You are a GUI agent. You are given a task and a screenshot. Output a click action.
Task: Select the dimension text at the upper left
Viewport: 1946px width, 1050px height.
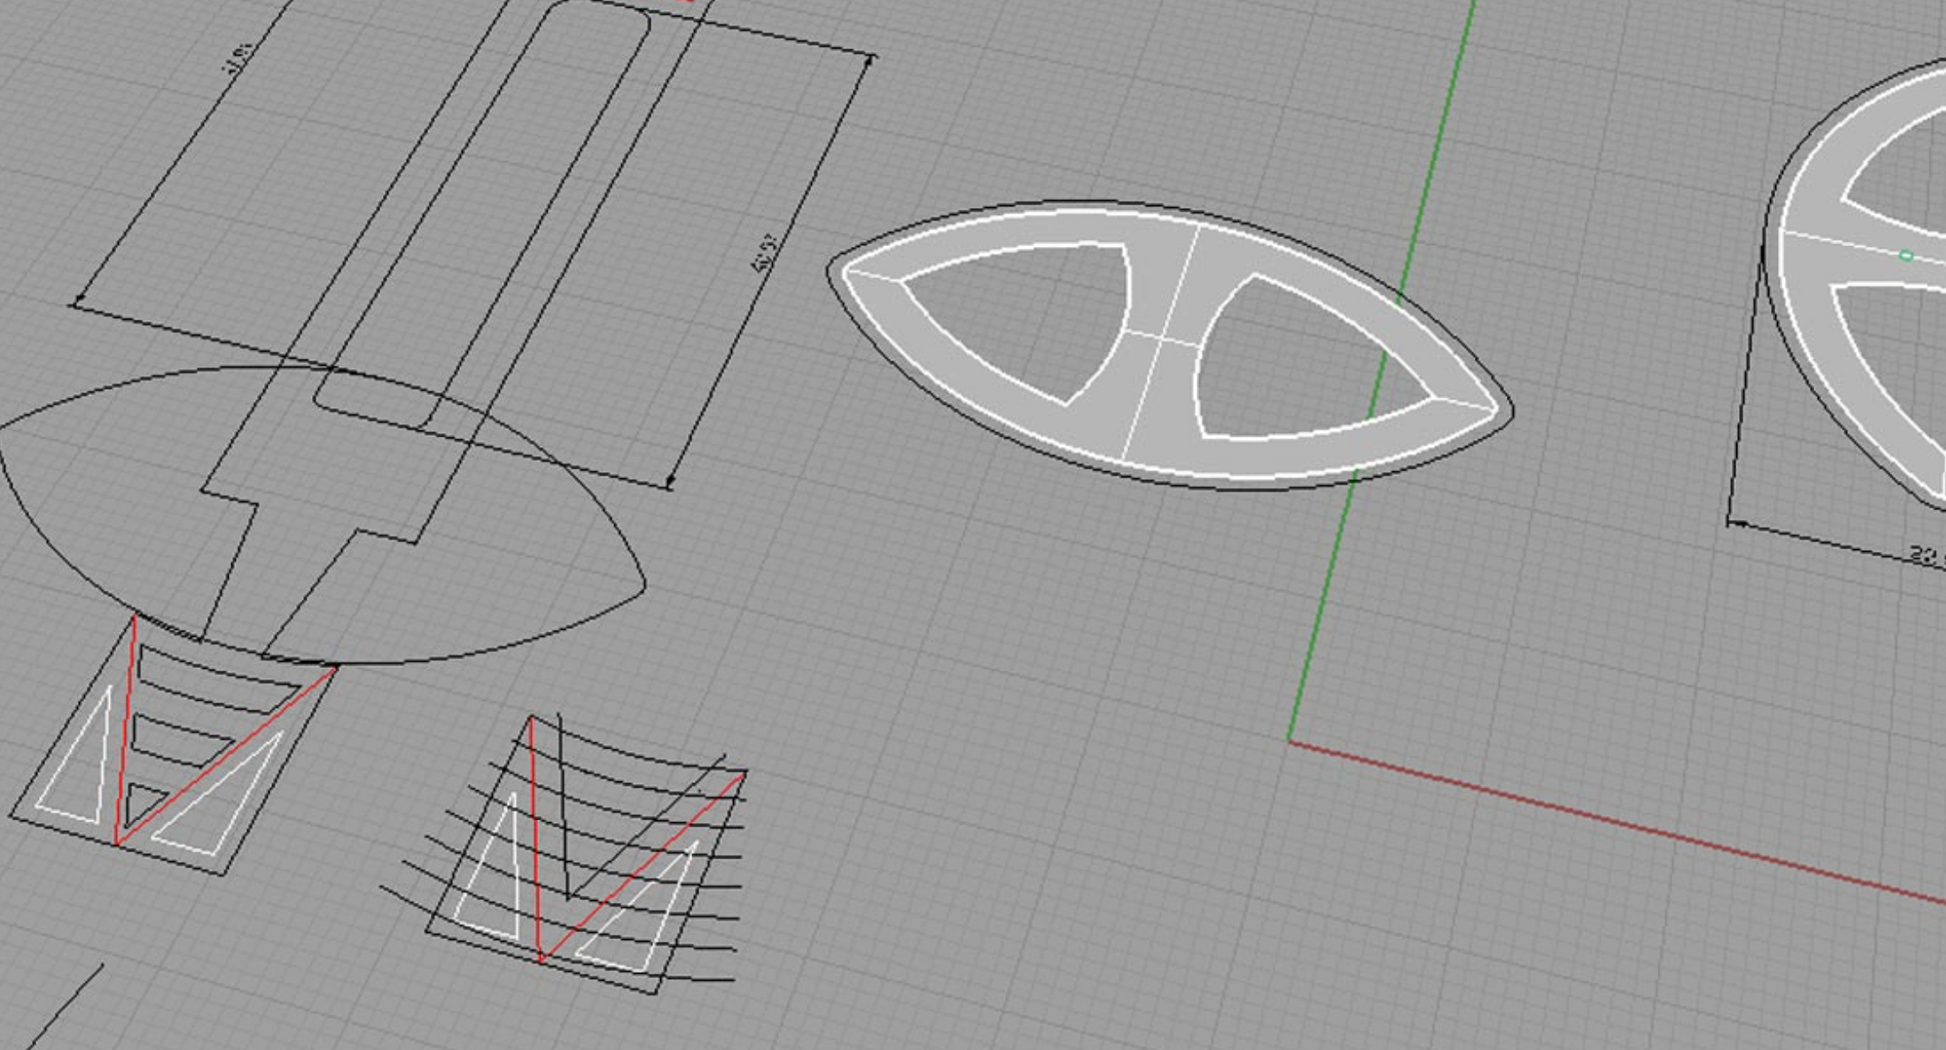[238, 58]
